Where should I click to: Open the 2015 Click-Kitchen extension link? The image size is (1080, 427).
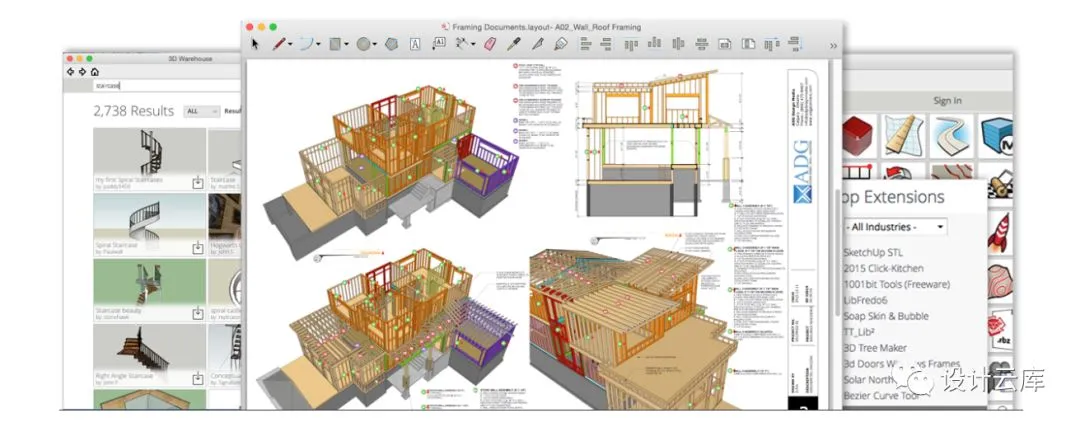click(x=884, y=269)
